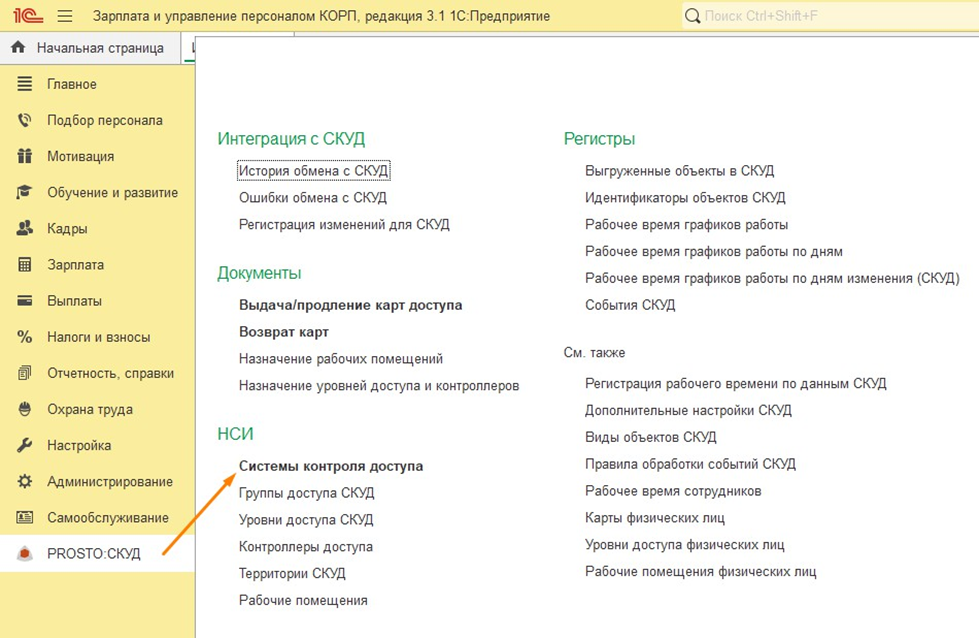Click the Охрана труда helmet icon

pyautogui.click(x=24, y=410)
